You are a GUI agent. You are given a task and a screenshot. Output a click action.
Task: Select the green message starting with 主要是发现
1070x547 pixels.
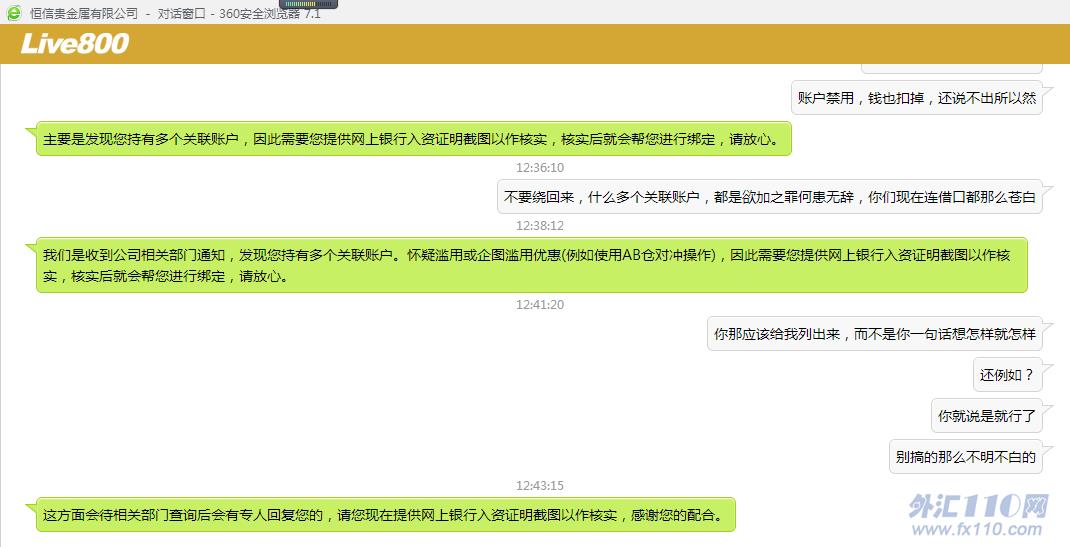pos(413,139)
